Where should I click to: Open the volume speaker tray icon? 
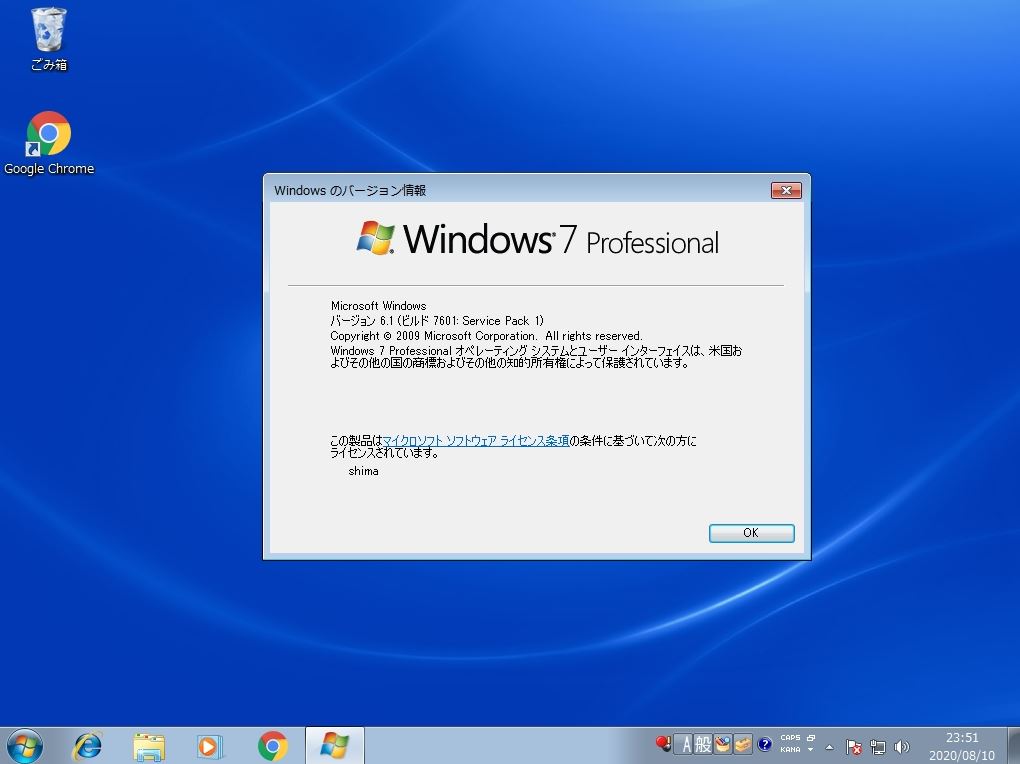(902, 747)
